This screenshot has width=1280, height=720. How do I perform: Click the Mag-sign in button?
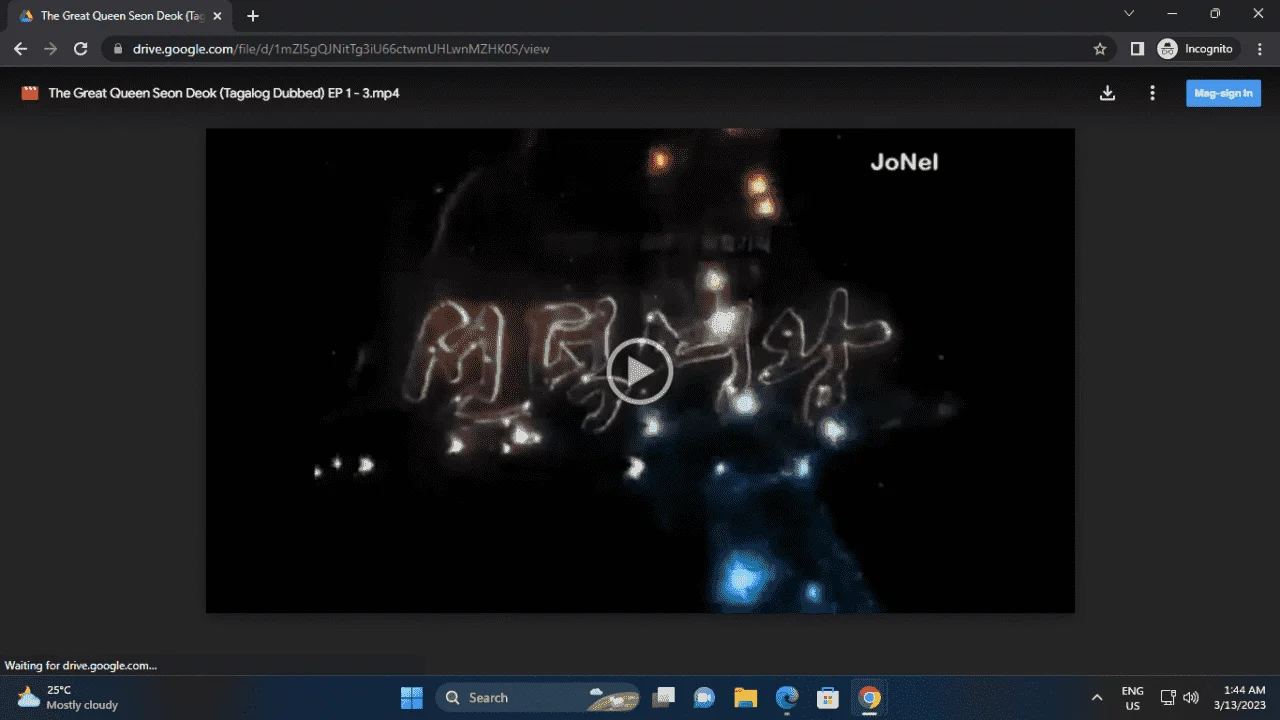click(x=1223, y=93)
